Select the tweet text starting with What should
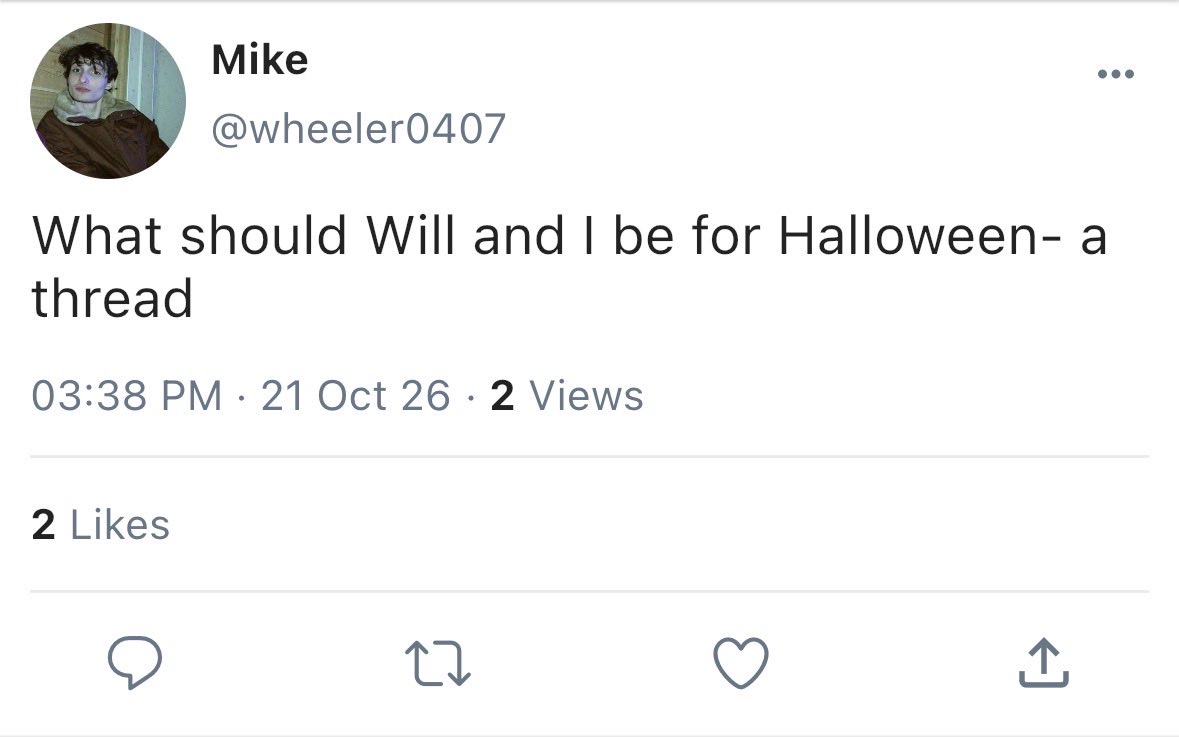The image size is (1179, 737). pyautogui.click(x=570, y=266)
